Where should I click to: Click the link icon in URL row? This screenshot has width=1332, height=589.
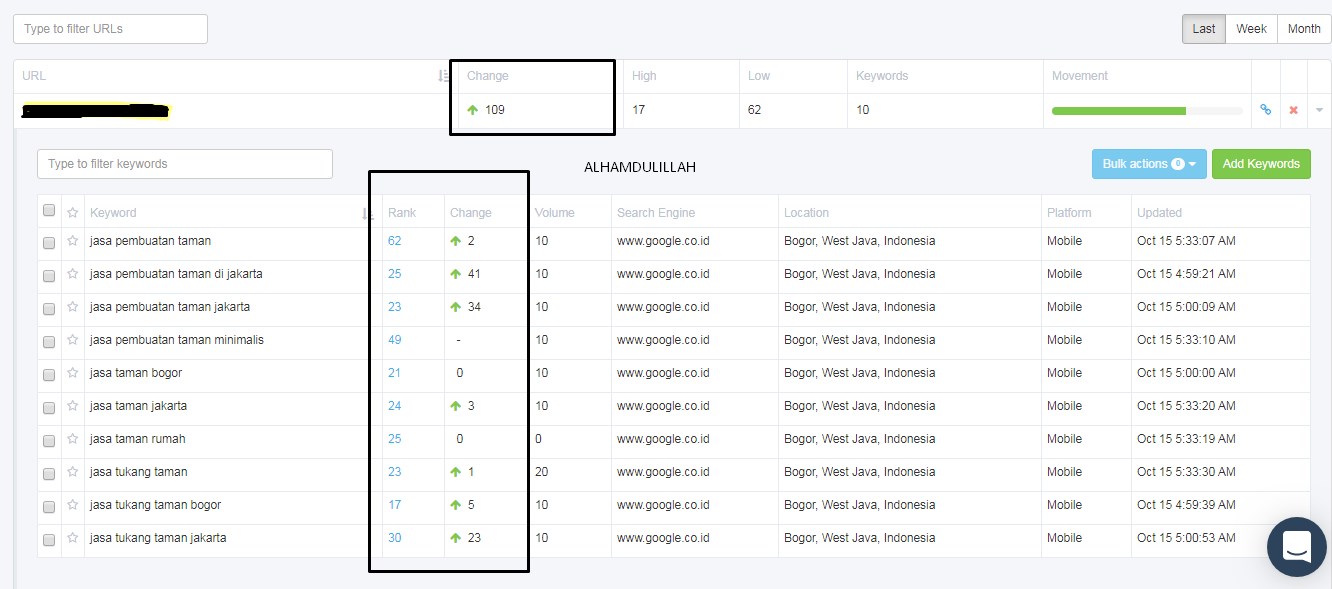coord(1265,110)
